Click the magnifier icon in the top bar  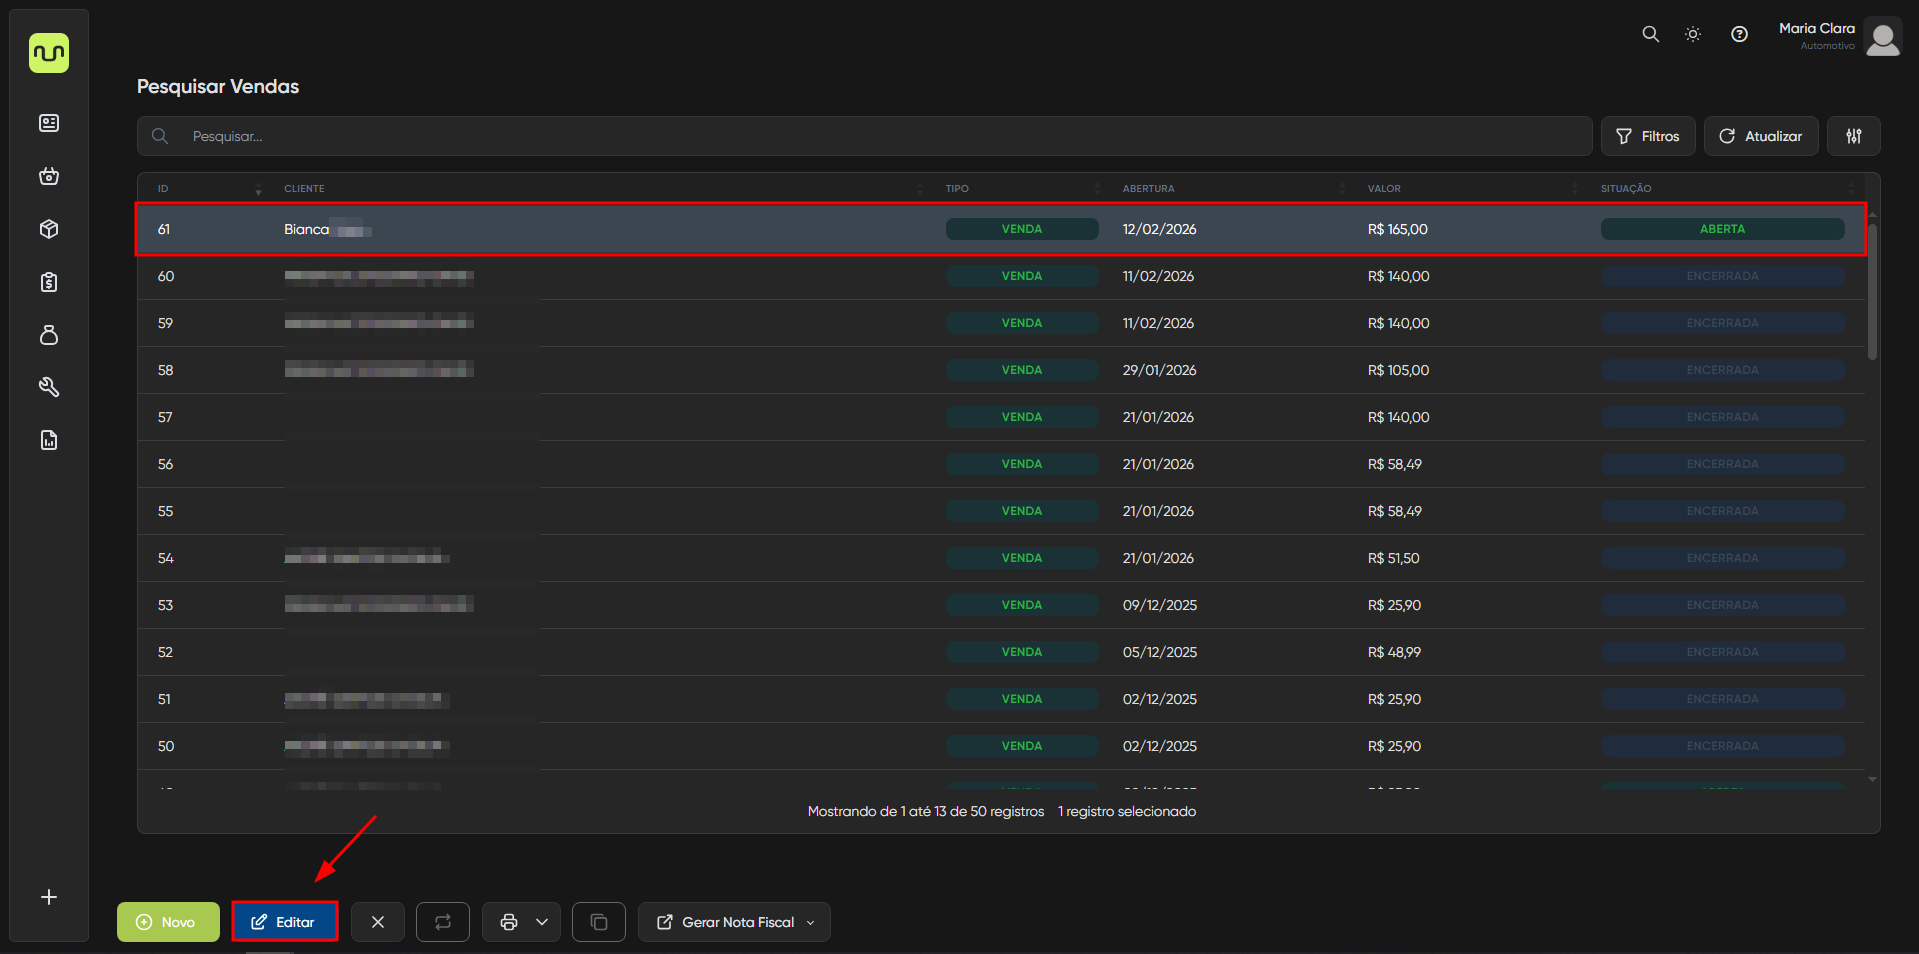click(1650, 34)
